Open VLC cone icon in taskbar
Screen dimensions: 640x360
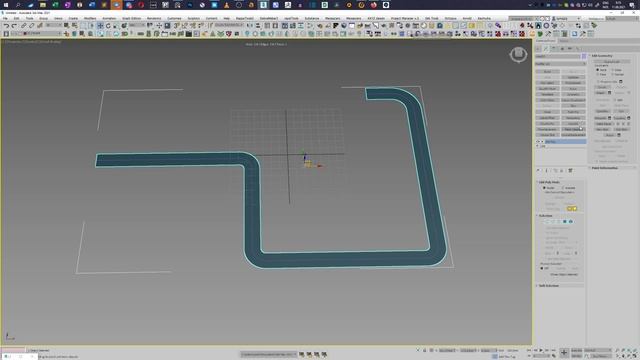click(x=227, y=5)
